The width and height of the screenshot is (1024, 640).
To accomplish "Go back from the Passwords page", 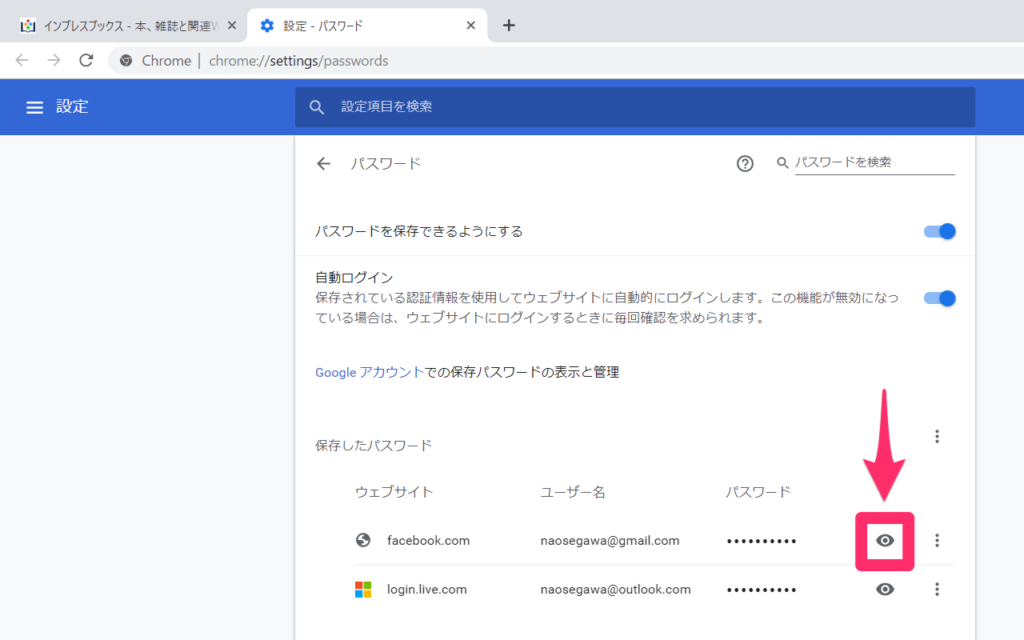I will (x=323, y=164).
